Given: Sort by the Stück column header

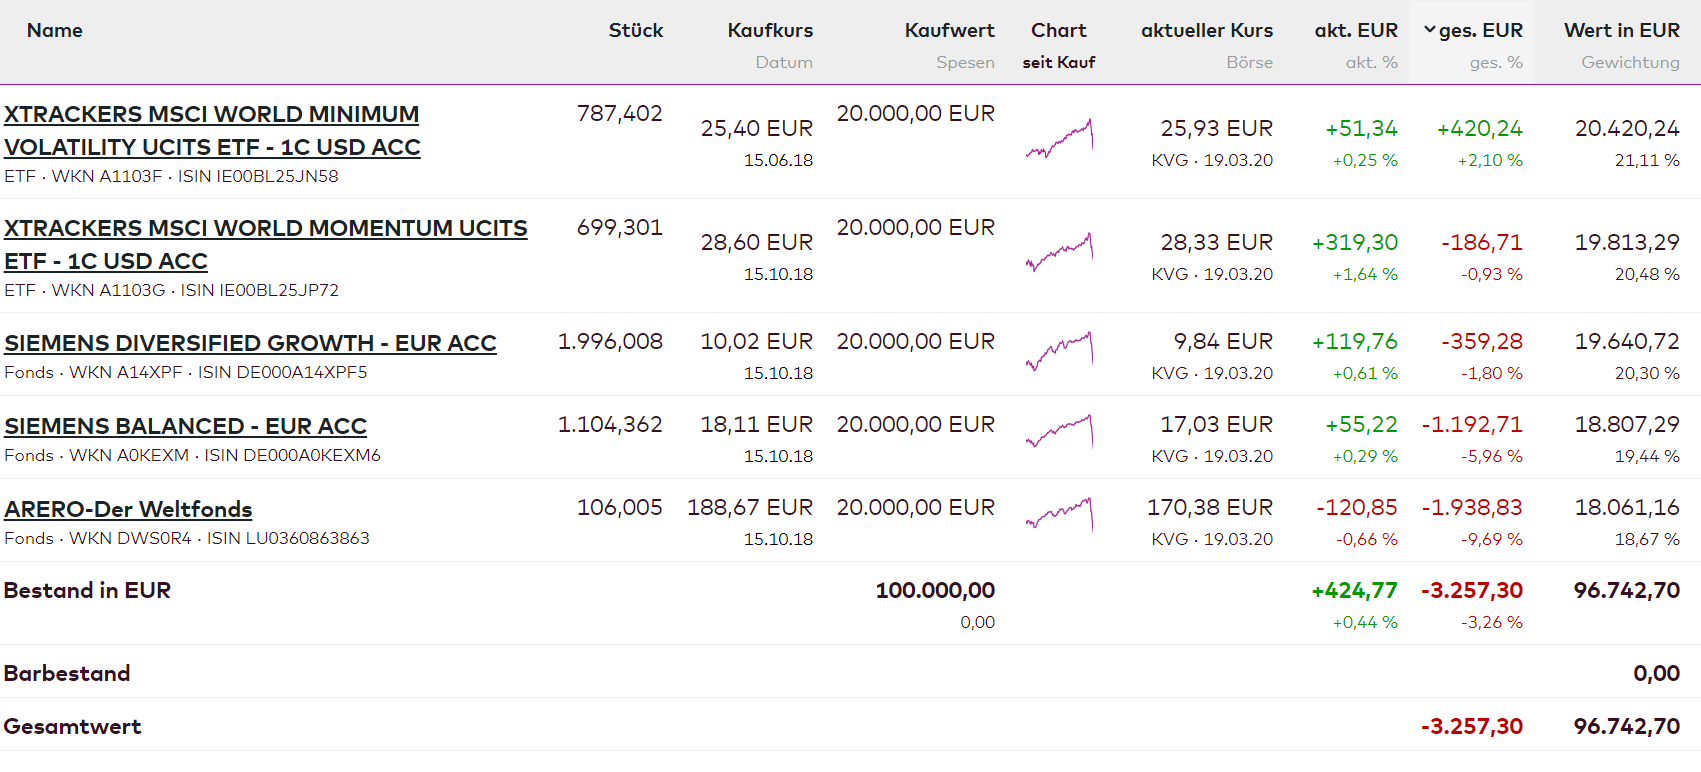Looking at the screenshot, I should tap(635, 30).
